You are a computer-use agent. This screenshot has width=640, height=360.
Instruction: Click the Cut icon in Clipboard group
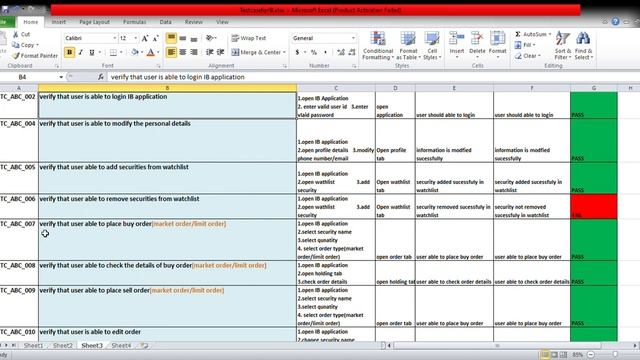pyautogui.click(x=16, y=34)
